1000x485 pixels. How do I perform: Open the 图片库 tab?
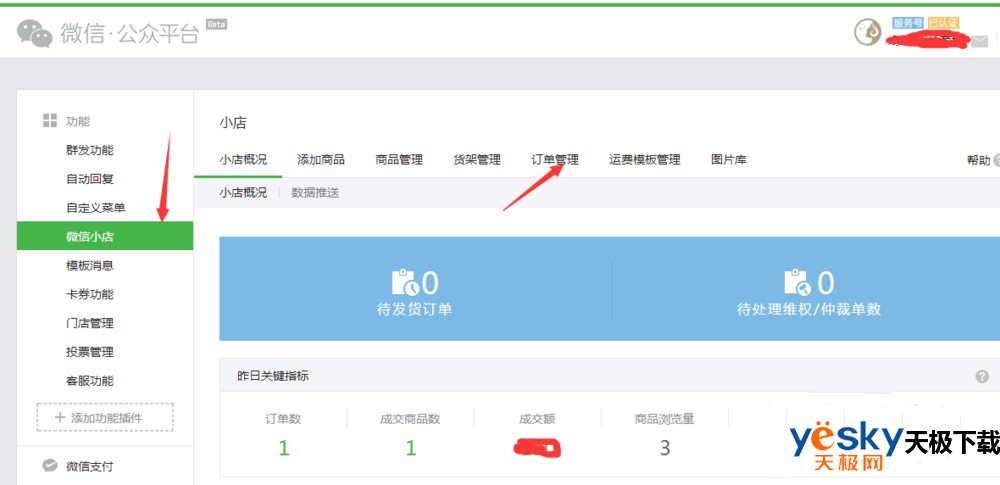(x=729, y=160)
